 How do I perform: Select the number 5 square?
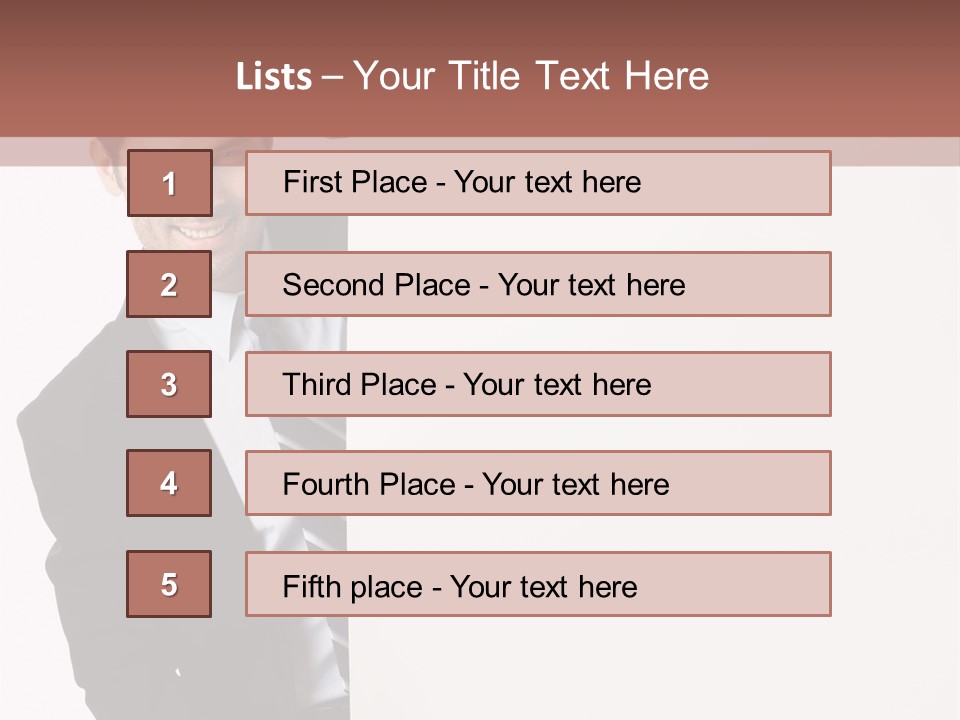click(x=169, y=584)
